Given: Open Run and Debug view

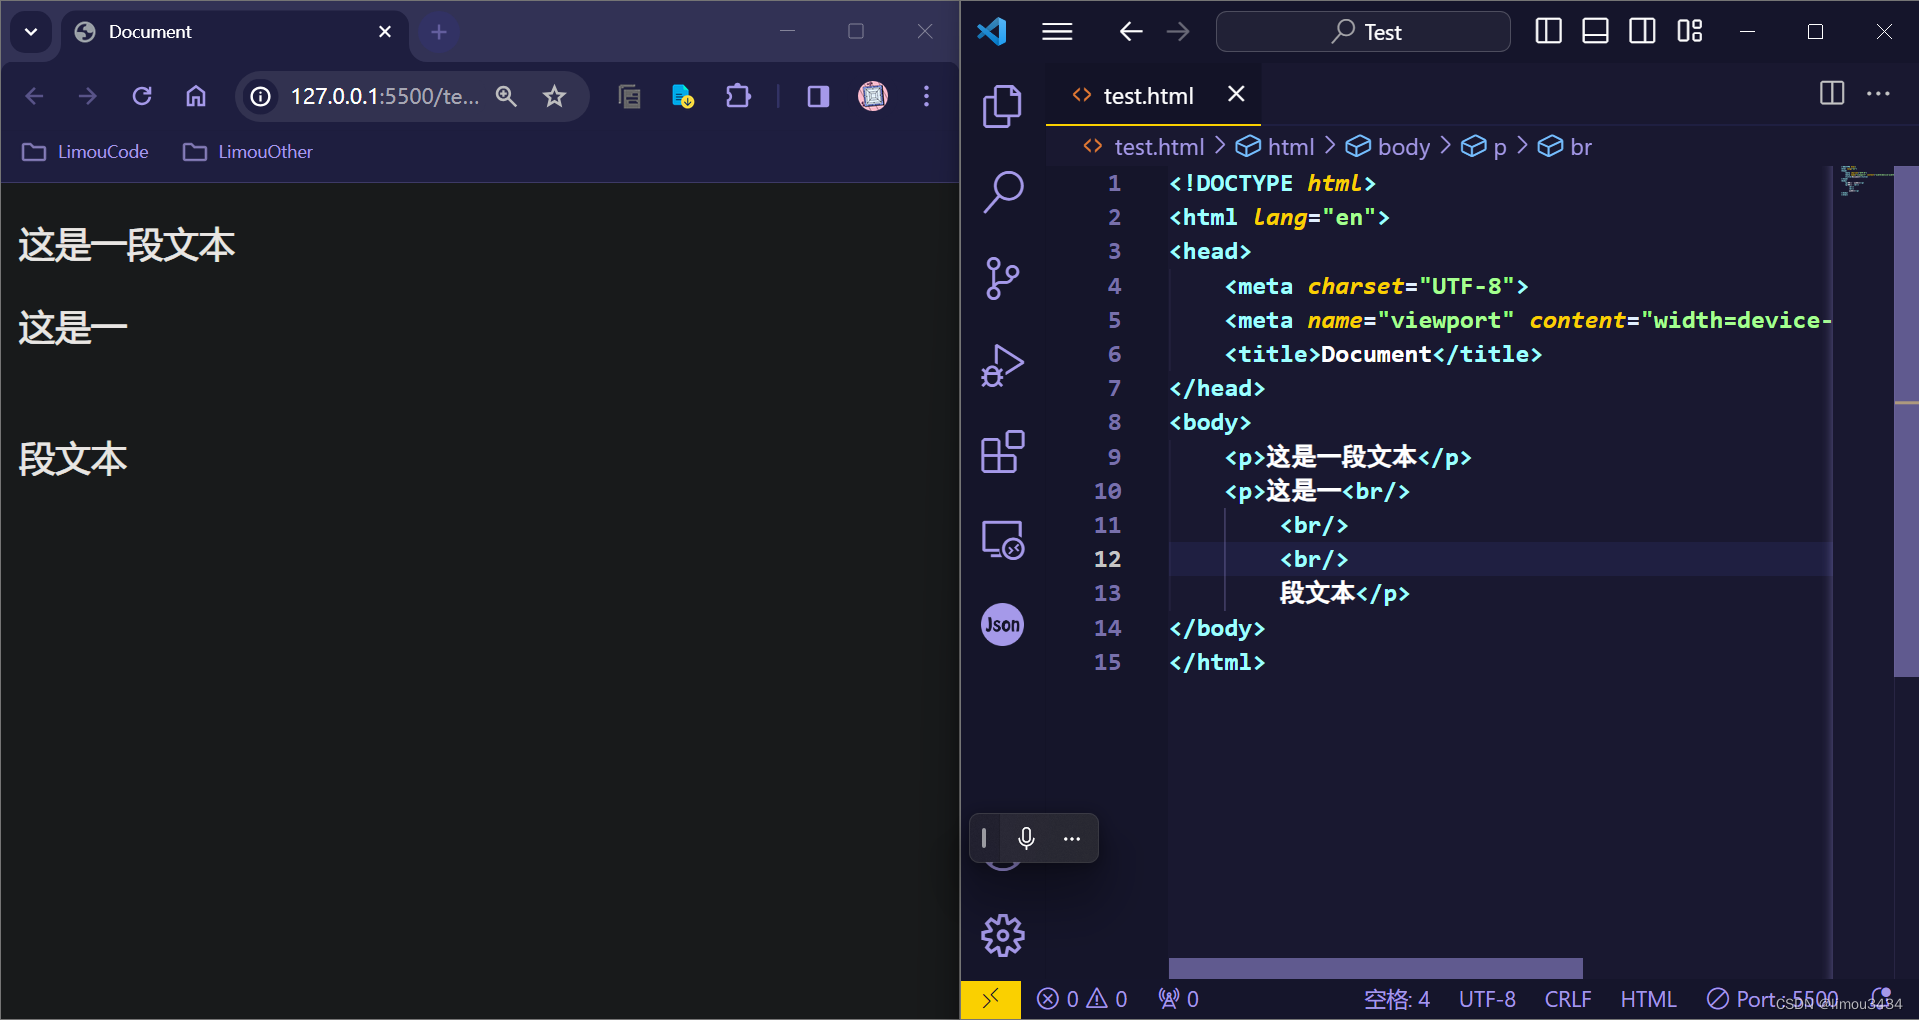Looking at the screenshot, I should coord(1002,365).
